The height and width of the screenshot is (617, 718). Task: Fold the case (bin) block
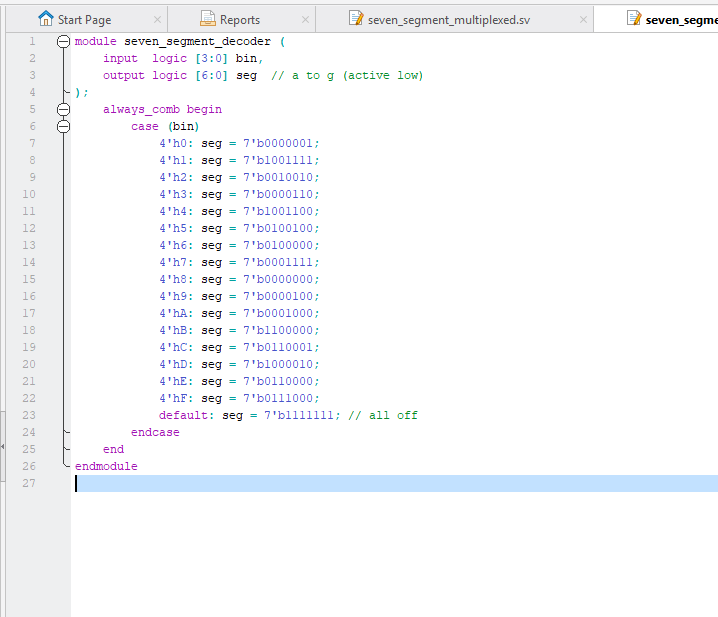pos(64,127)
